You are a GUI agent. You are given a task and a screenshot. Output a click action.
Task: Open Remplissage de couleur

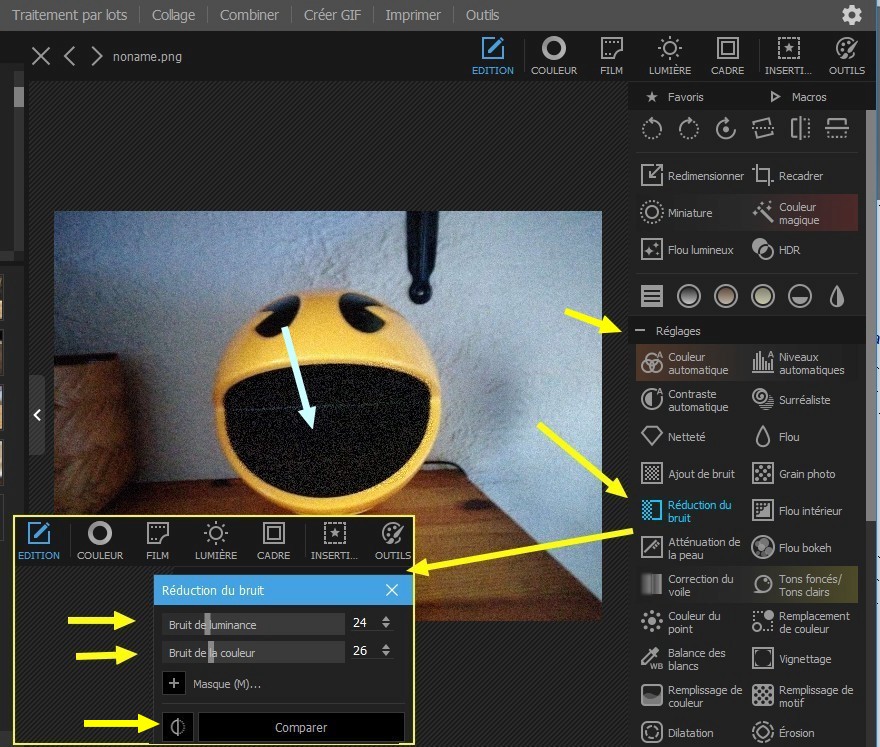[x=691, y=696]
